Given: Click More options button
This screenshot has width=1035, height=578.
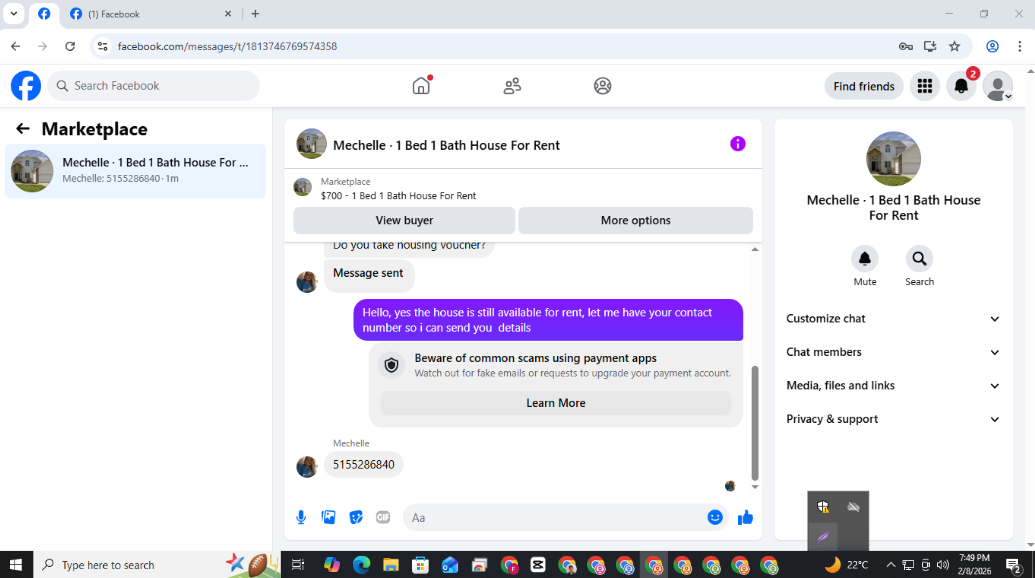Looking at the screenshot, I should pyautogui.click(x=635, y=220).
